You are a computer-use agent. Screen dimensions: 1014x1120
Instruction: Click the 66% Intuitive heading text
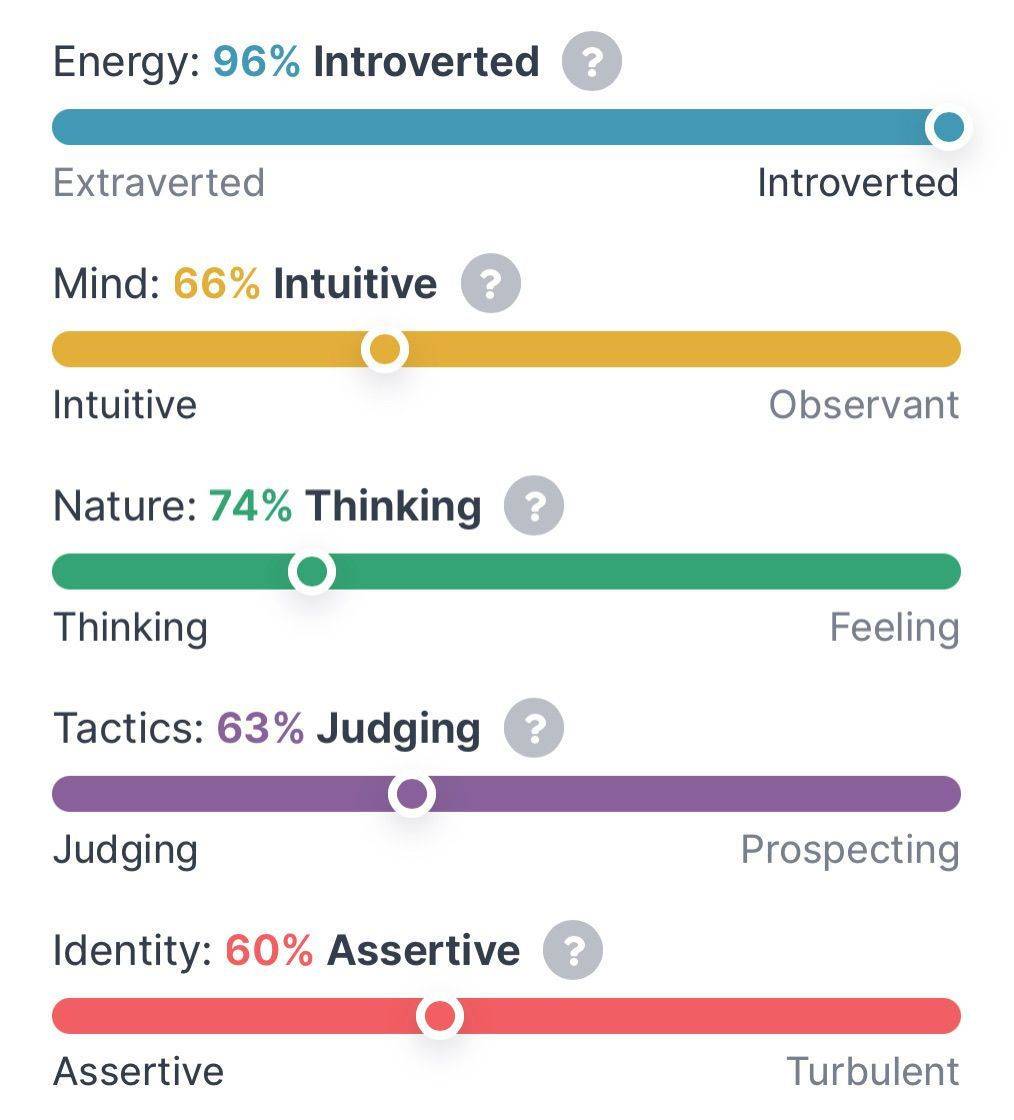click(305, 284)
